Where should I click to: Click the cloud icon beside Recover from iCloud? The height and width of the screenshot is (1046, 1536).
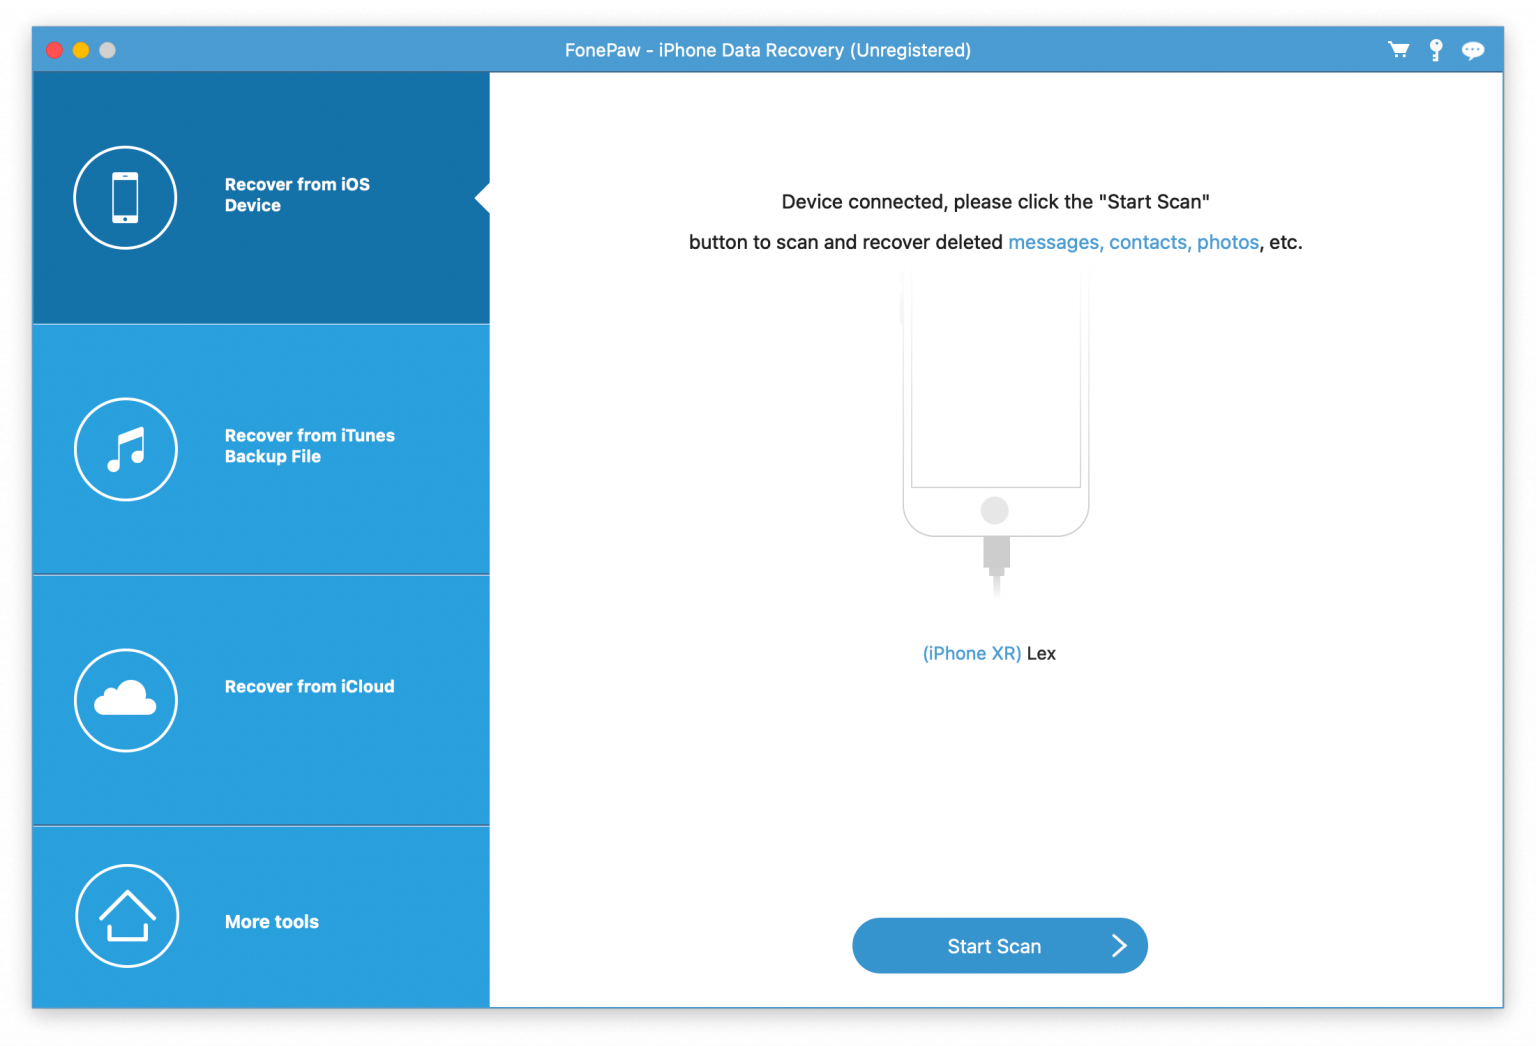coord(125,700)
